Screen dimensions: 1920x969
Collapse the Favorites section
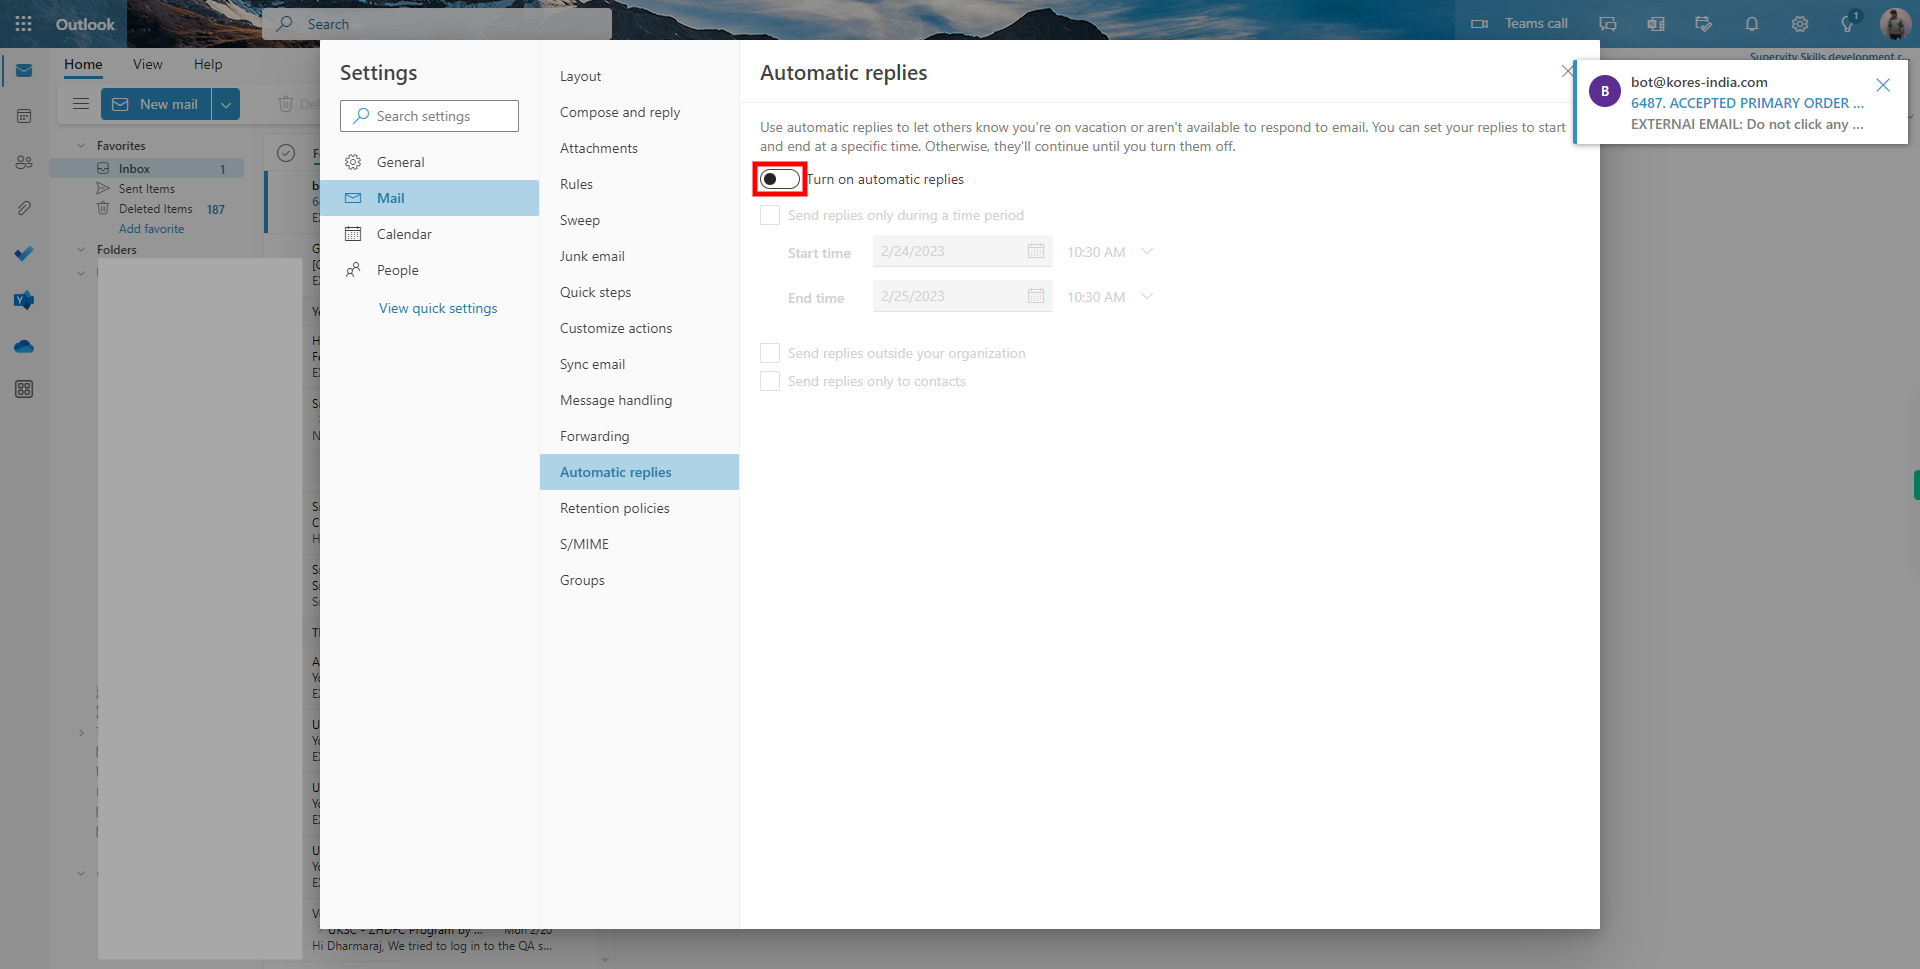click(81, 146)
